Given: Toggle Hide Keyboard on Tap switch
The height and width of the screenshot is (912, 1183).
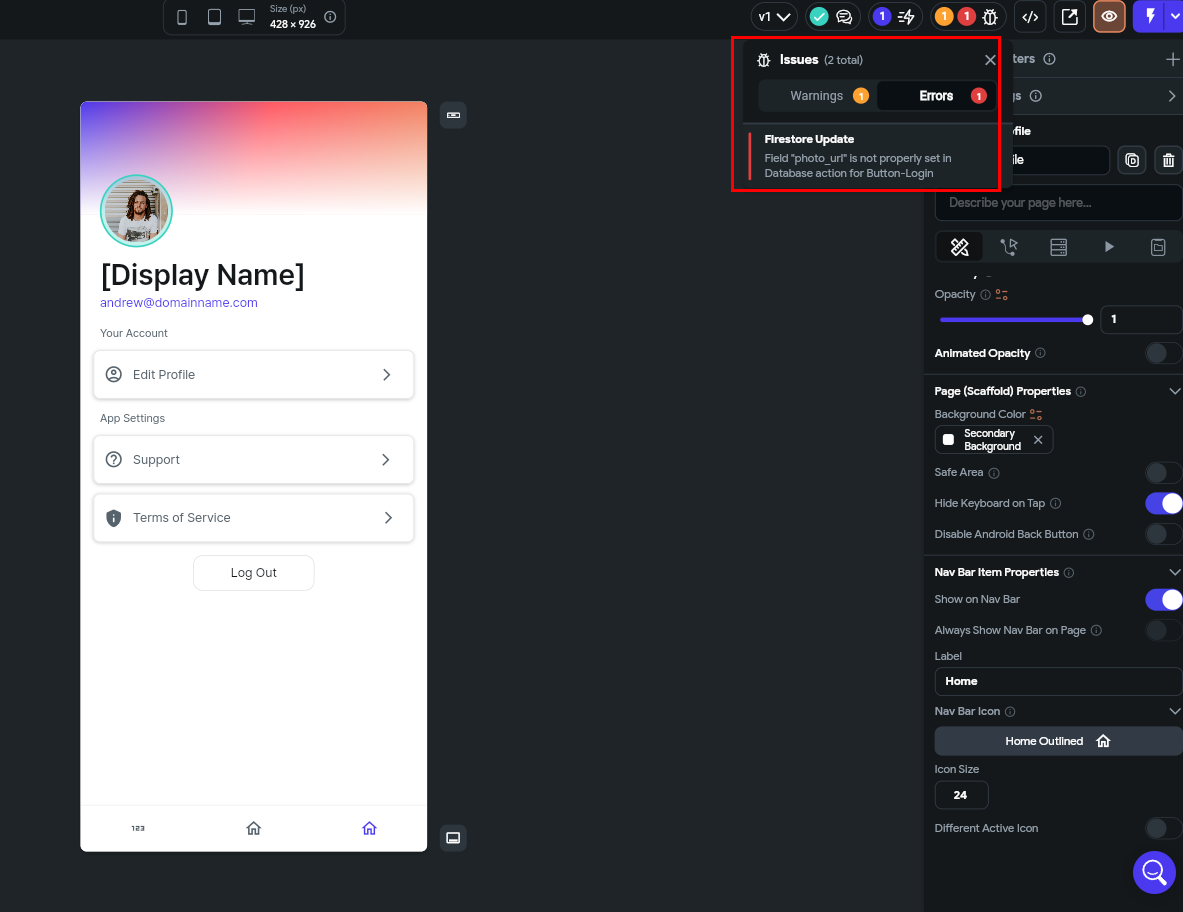Looking at the screenshot, I should [1163, 503].
